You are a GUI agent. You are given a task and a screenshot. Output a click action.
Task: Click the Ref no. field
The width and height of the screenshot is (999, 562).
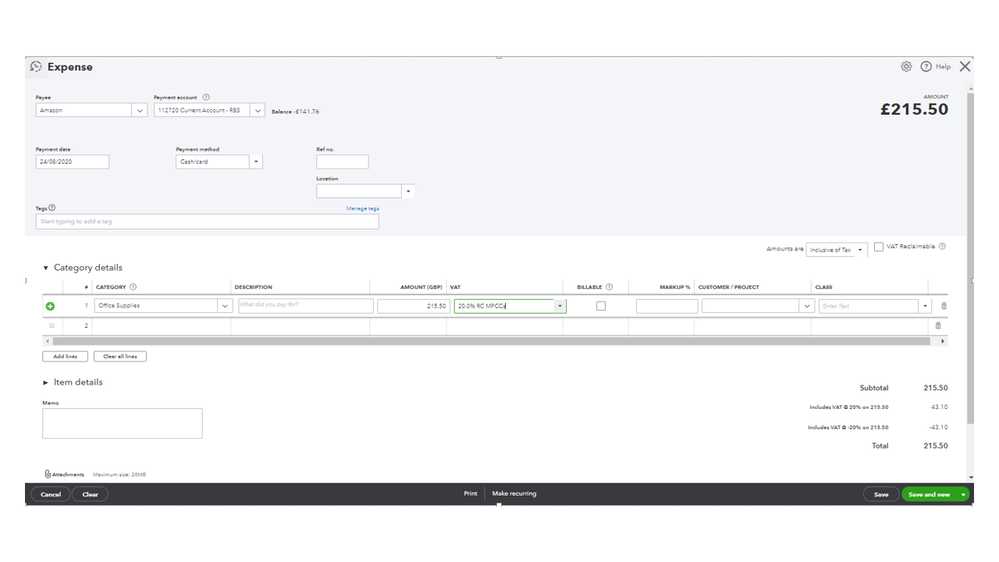pos(342,162)
